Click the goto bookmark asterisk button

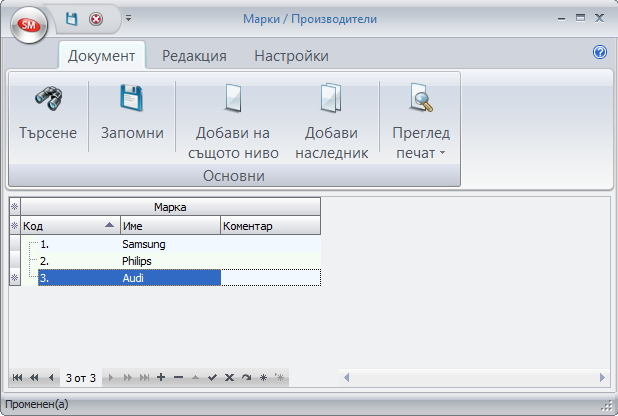[280, 377]
